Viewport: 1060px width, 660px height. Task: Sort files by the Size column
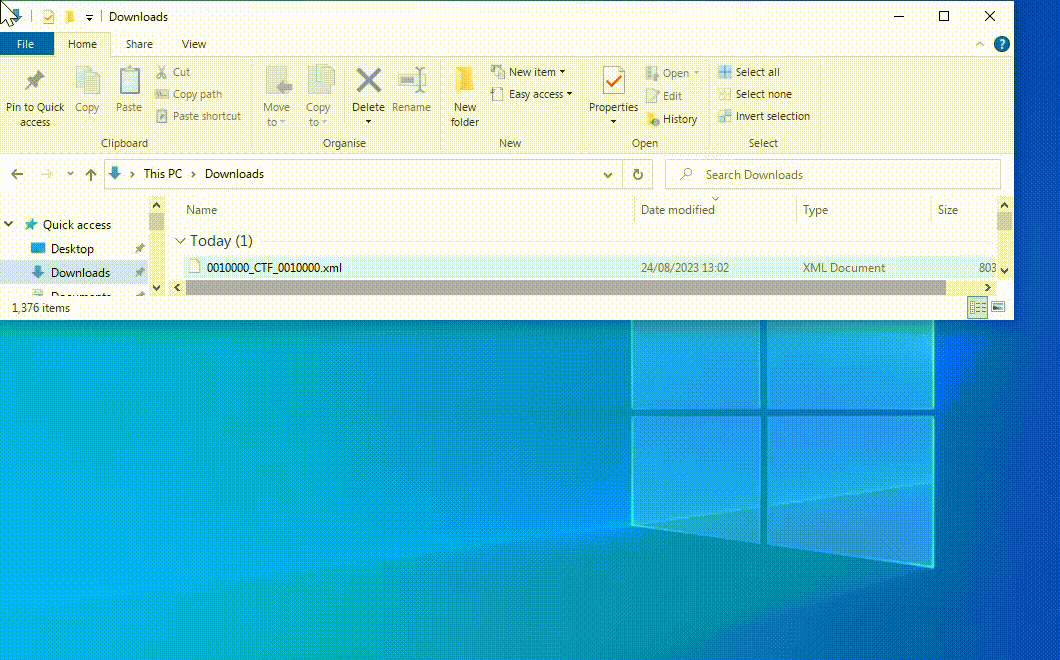948,210
